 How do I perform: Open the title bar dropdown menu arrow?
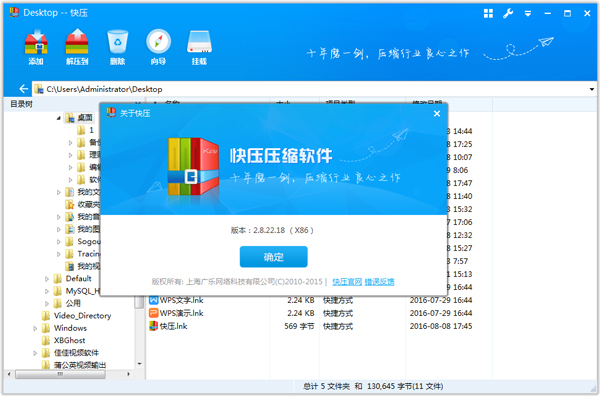coord(528,14)
